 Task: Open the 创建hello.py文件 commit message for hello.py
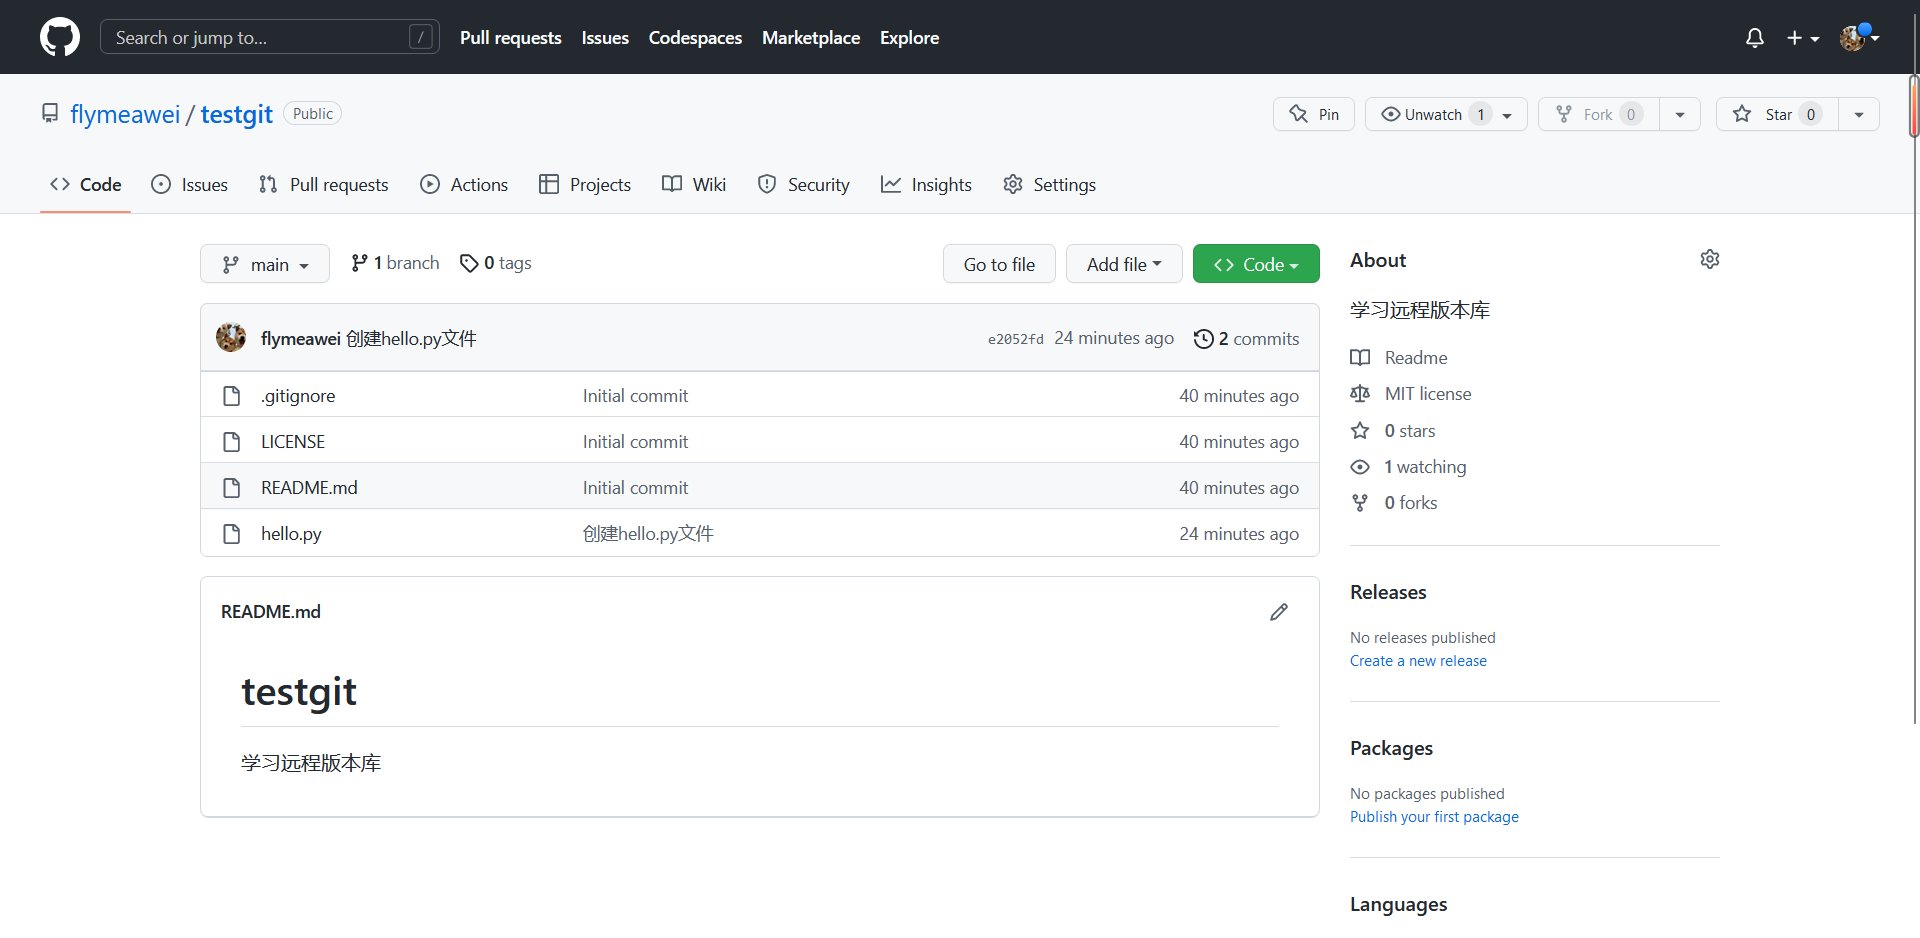click(648, 534)
